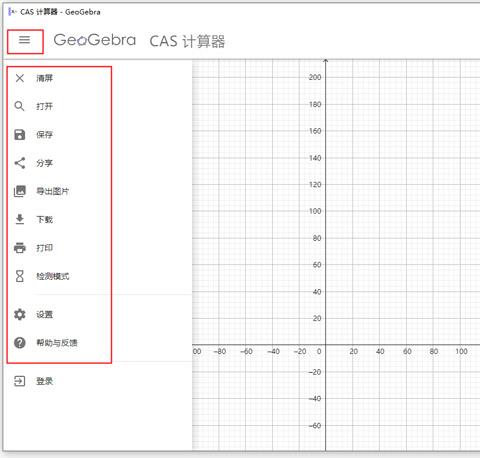Click the floppy disk save icon
480x458 pixels.
20,135
